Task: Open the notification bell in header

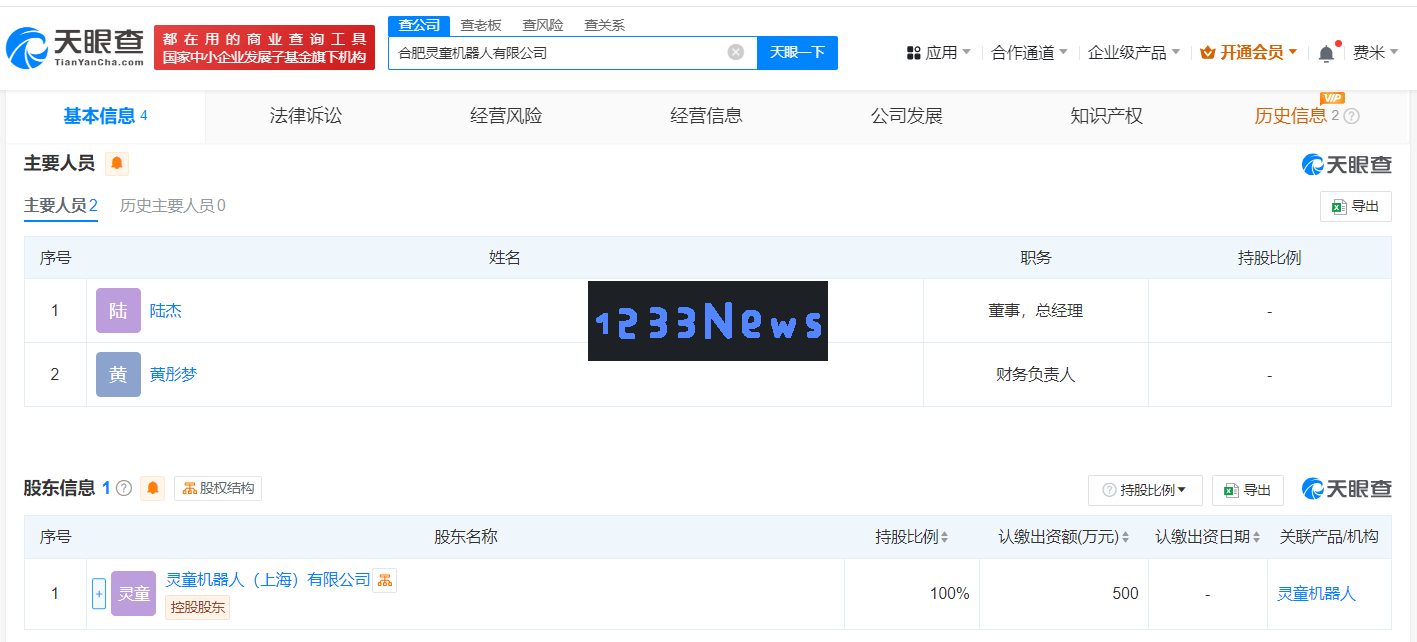Action: [x=1326, y=53]
